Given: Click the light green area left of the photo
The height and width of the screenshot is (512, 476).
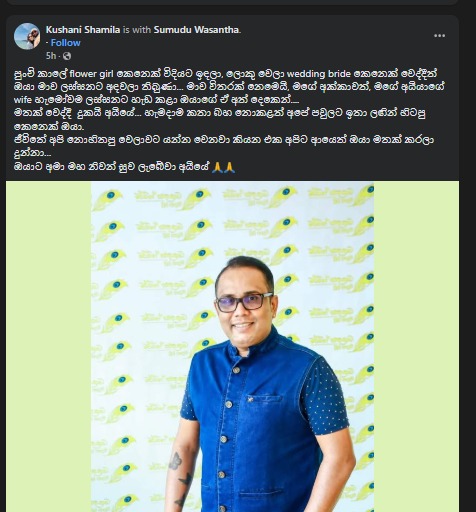Looking at the screenshot, I should coord(49,347).
